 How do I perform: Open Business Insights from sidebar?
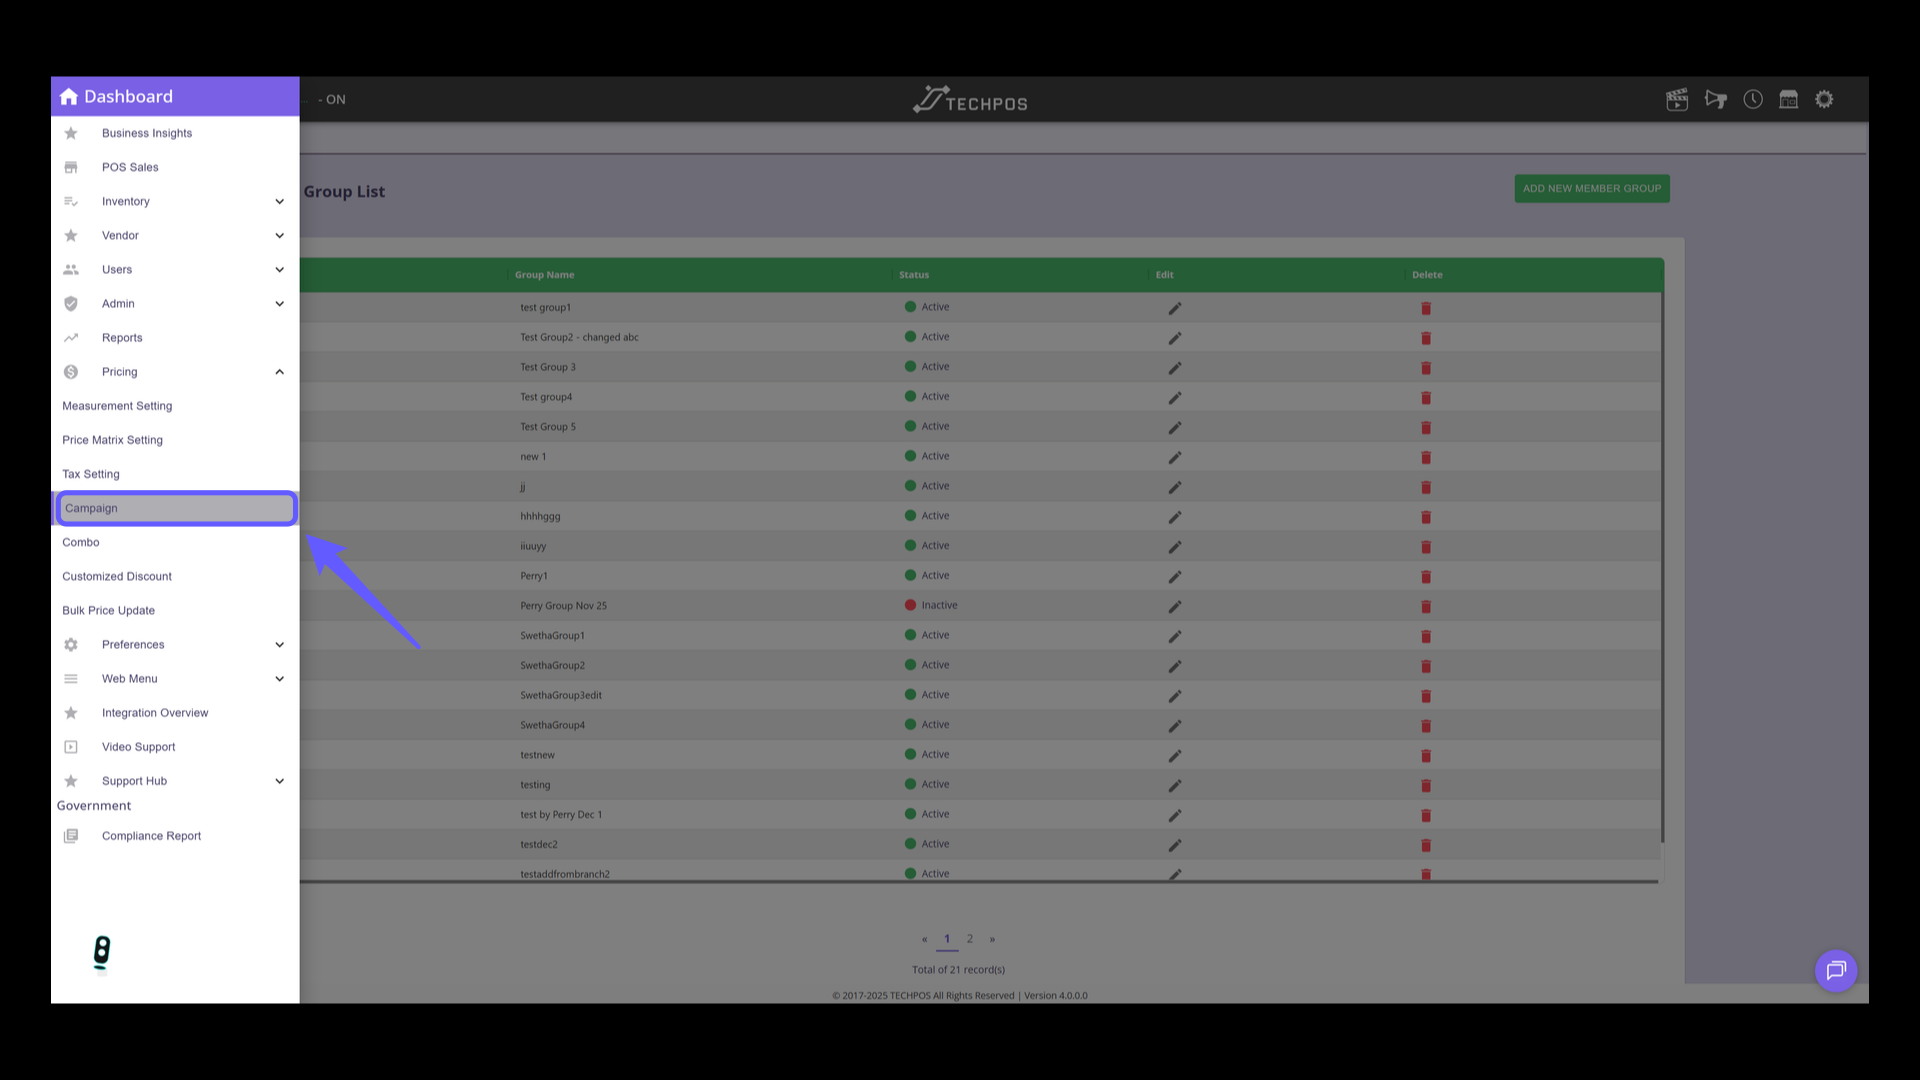pos(147,133)
